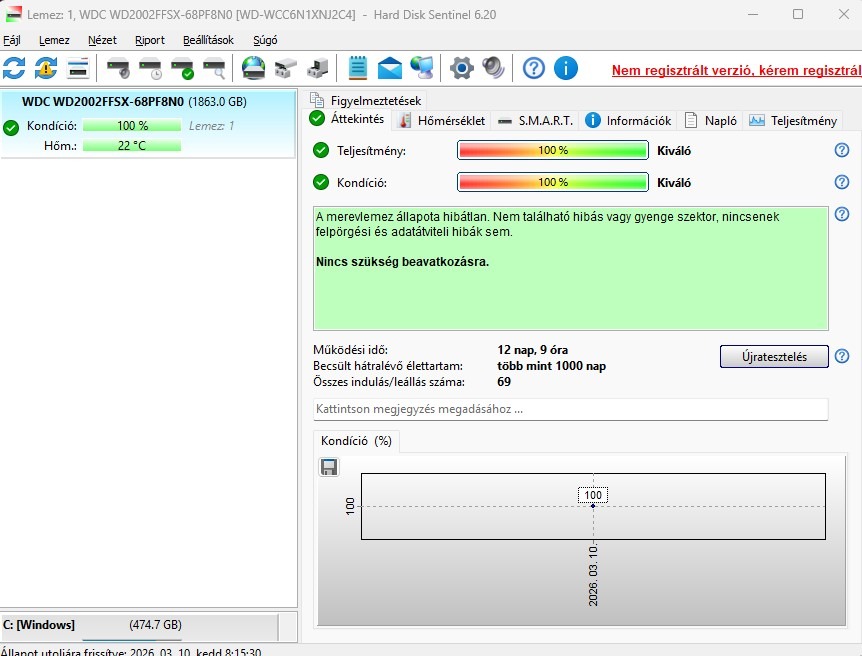Select the Áttekintés tab
The width and height of the screenshot is (862, 656).
347,118
